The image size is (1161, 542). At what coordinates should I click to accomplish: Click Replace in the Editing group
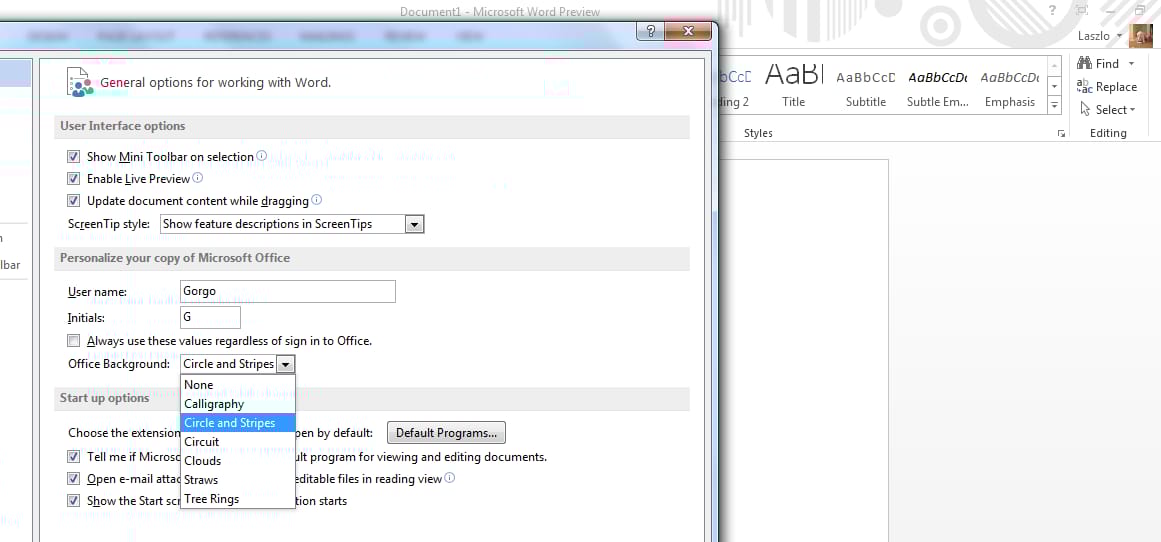tap(1107, 87)
